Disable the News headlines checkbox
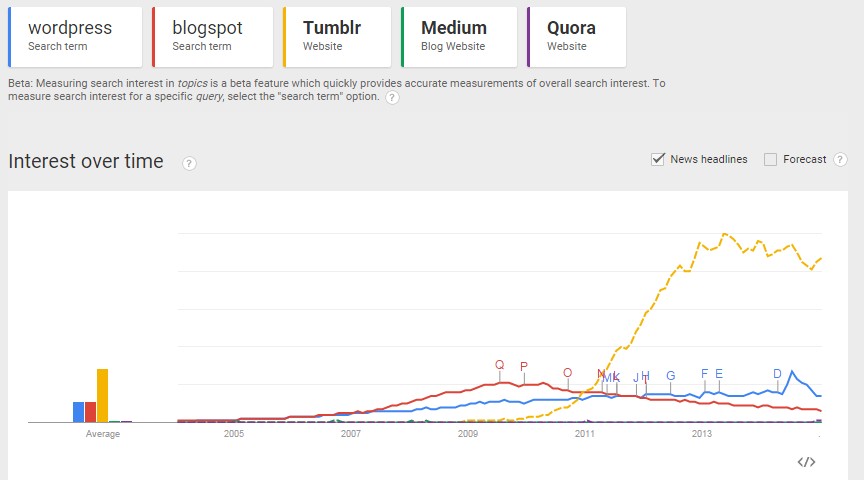864x480 pixels. (x=658, y=159)
